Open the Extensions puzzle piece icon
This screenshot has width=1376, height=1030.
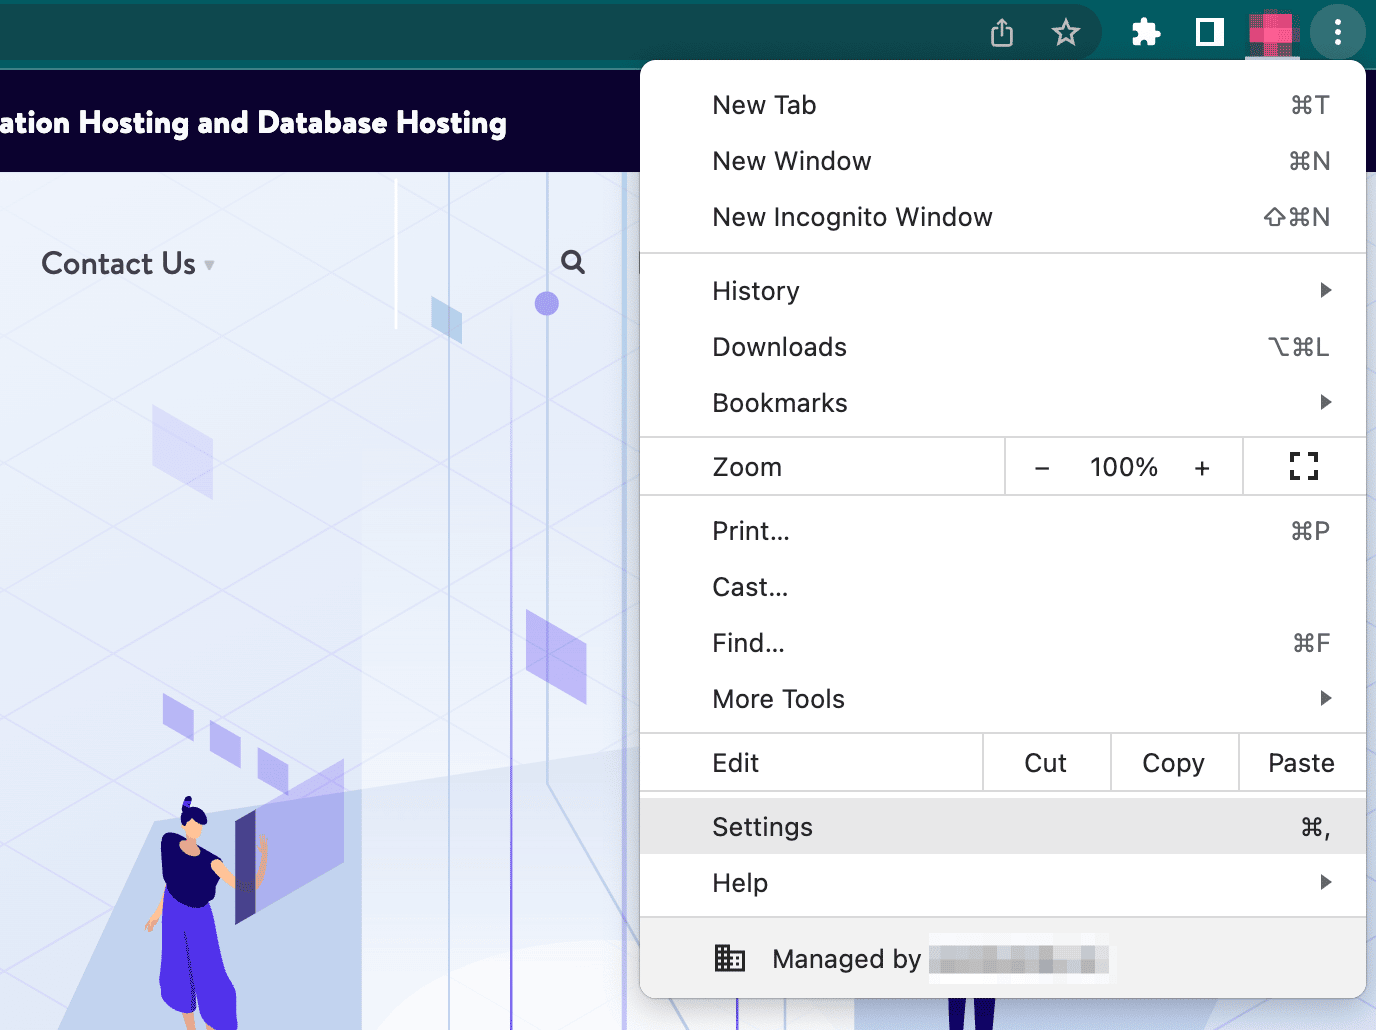(x=1146, y=33)
